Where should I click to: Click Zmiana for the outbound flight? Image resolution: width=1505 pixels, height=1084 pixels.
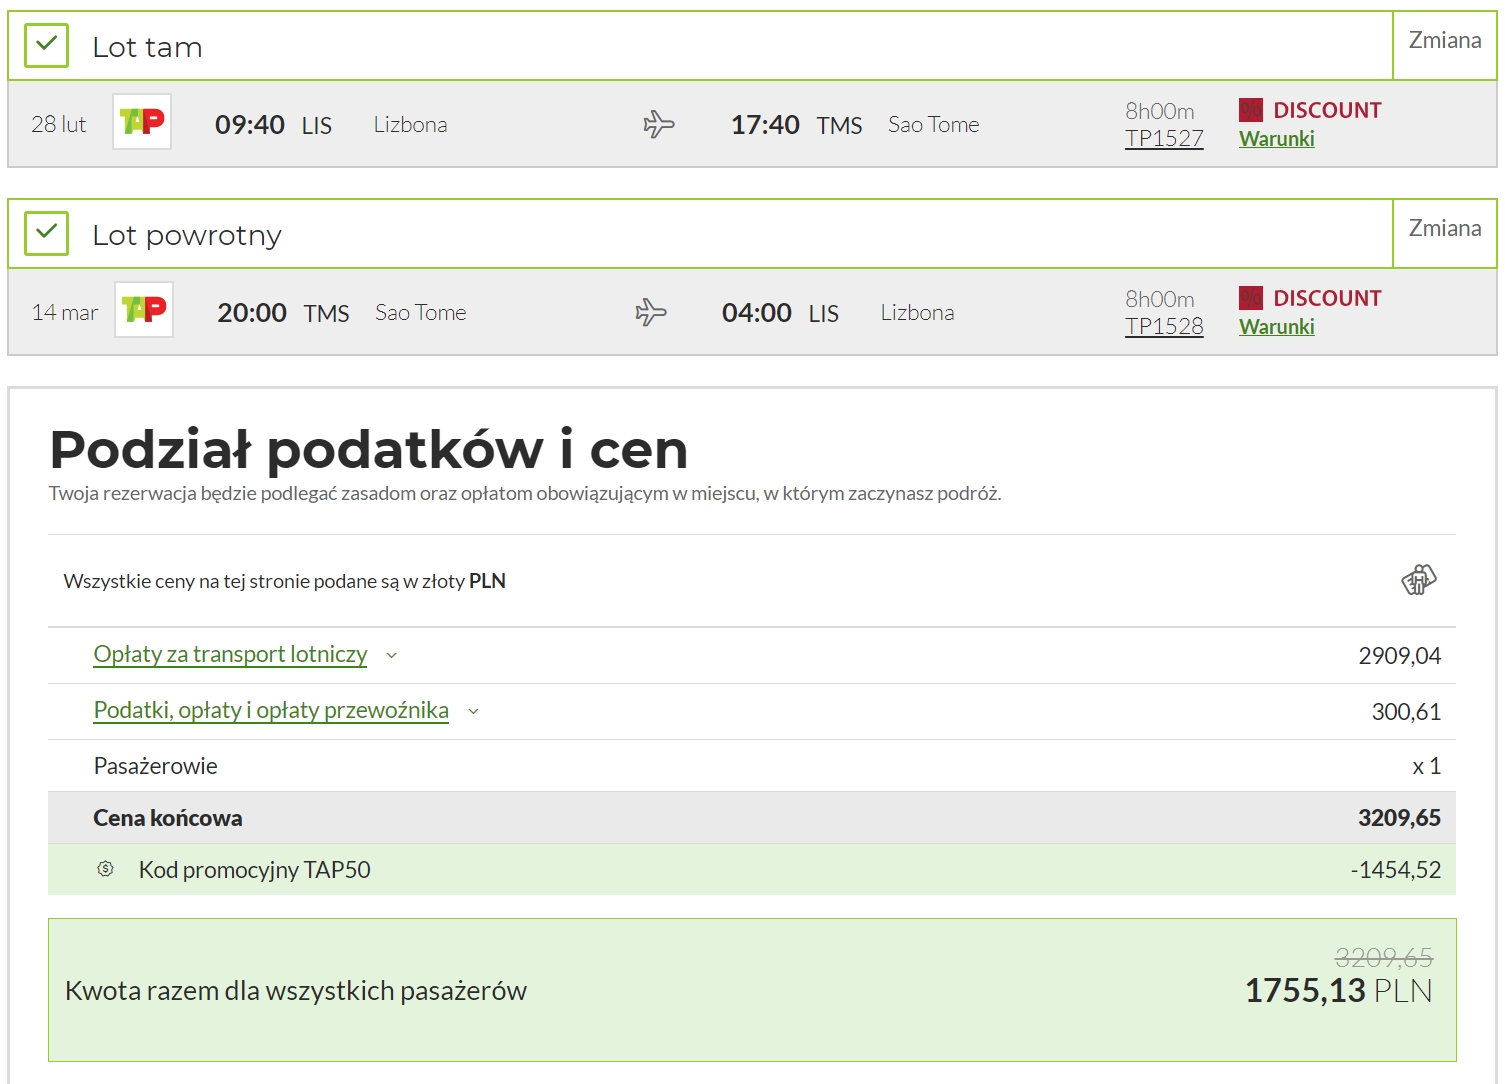click(x=1445, y=41)
